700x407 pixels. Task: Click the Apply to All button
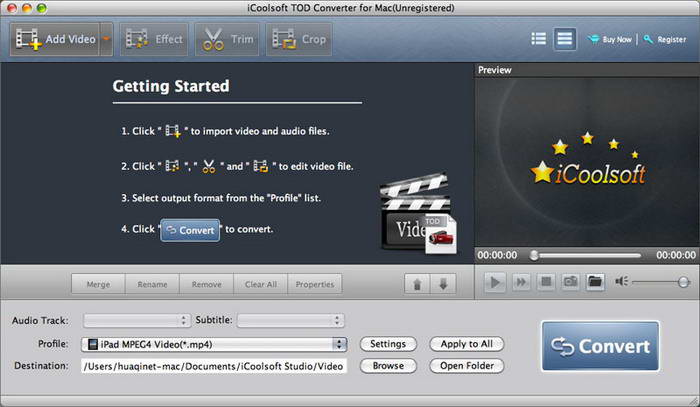tap(467, 344)
